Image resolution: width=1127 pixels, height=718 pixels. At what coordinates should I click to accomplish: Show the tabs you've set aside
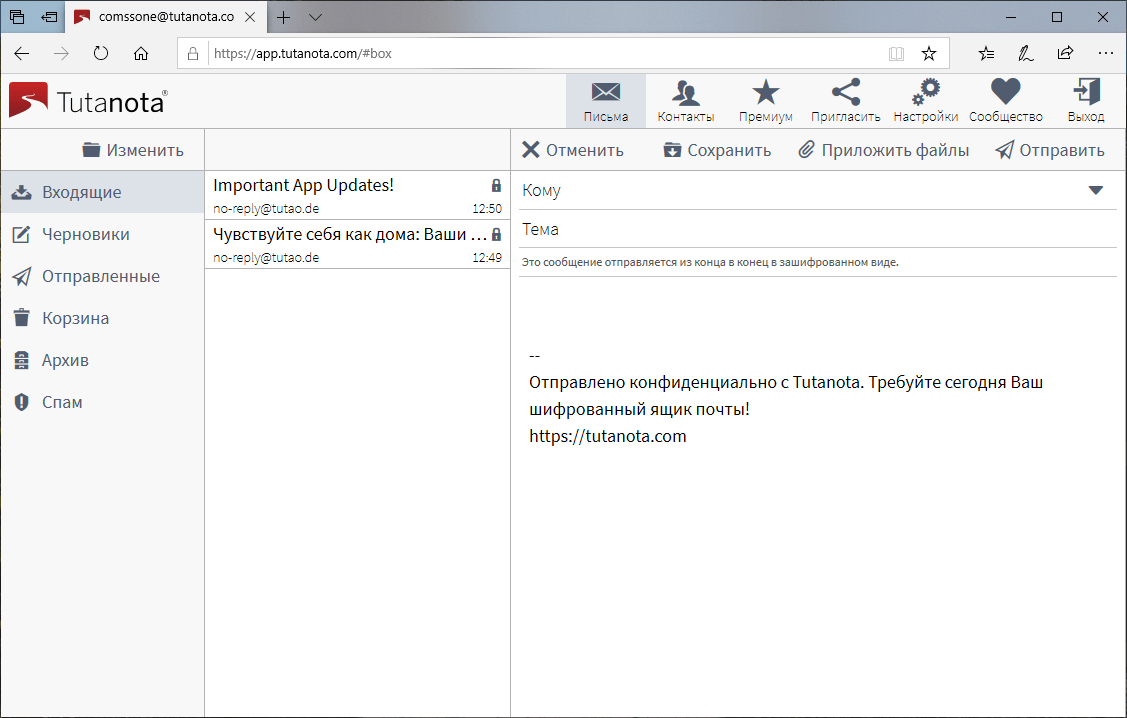(x=17, y=17)
